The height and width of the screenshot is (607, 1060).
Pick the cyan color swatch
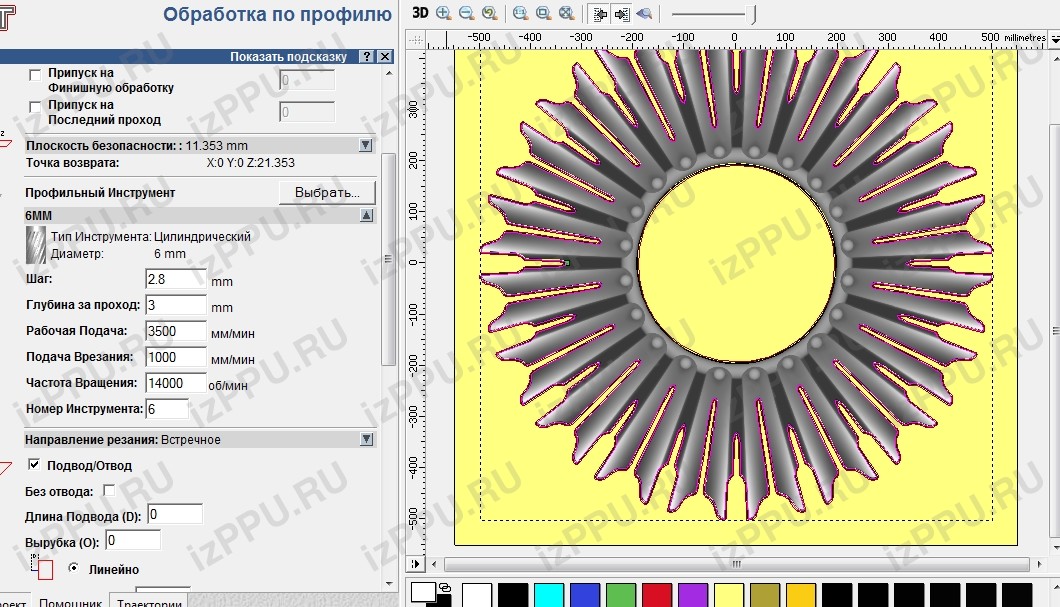pos(549,594)
